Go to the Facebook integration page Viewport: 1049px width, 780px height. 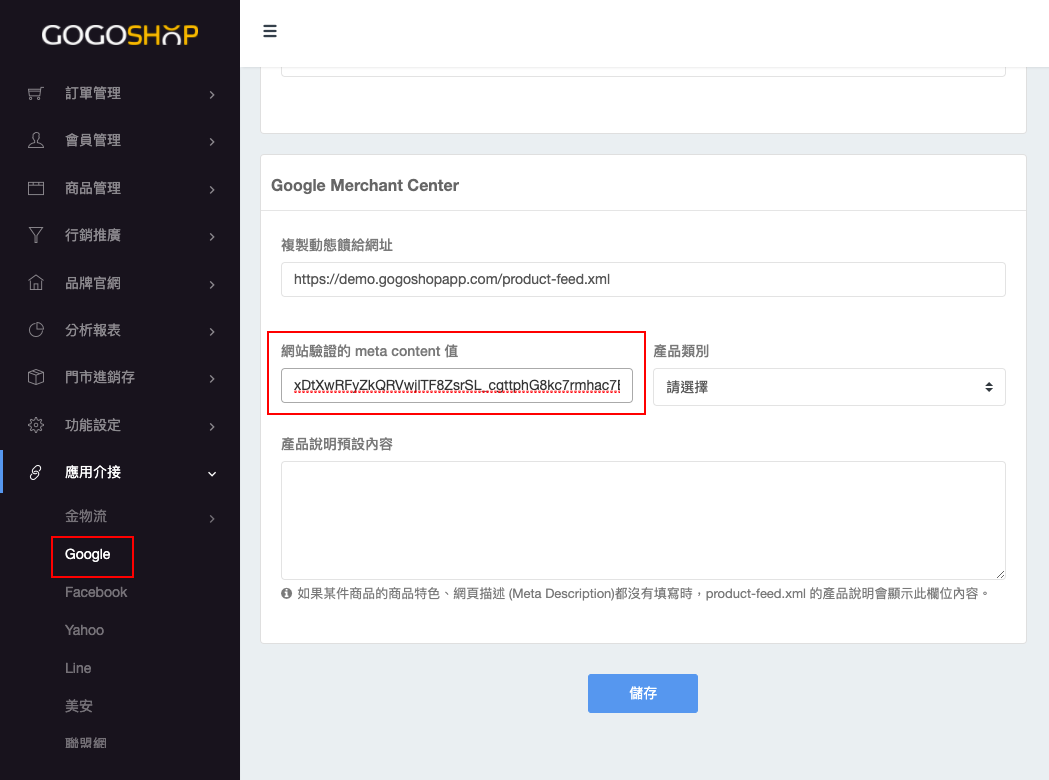(96, 592)
